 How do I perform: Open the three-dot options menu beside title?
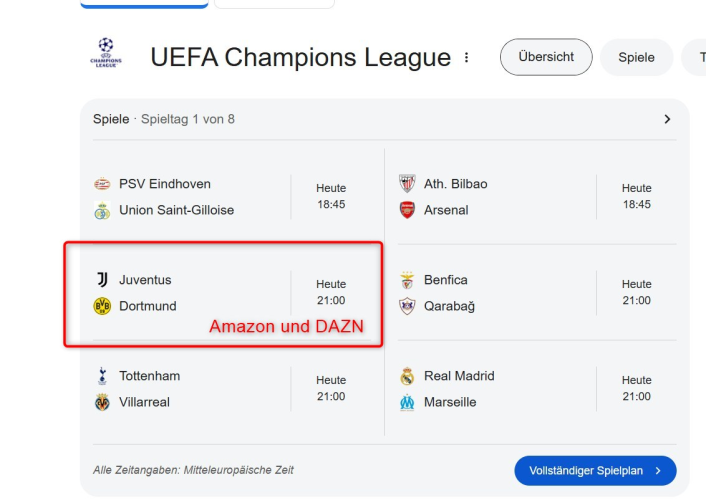(x=466, y=57)
